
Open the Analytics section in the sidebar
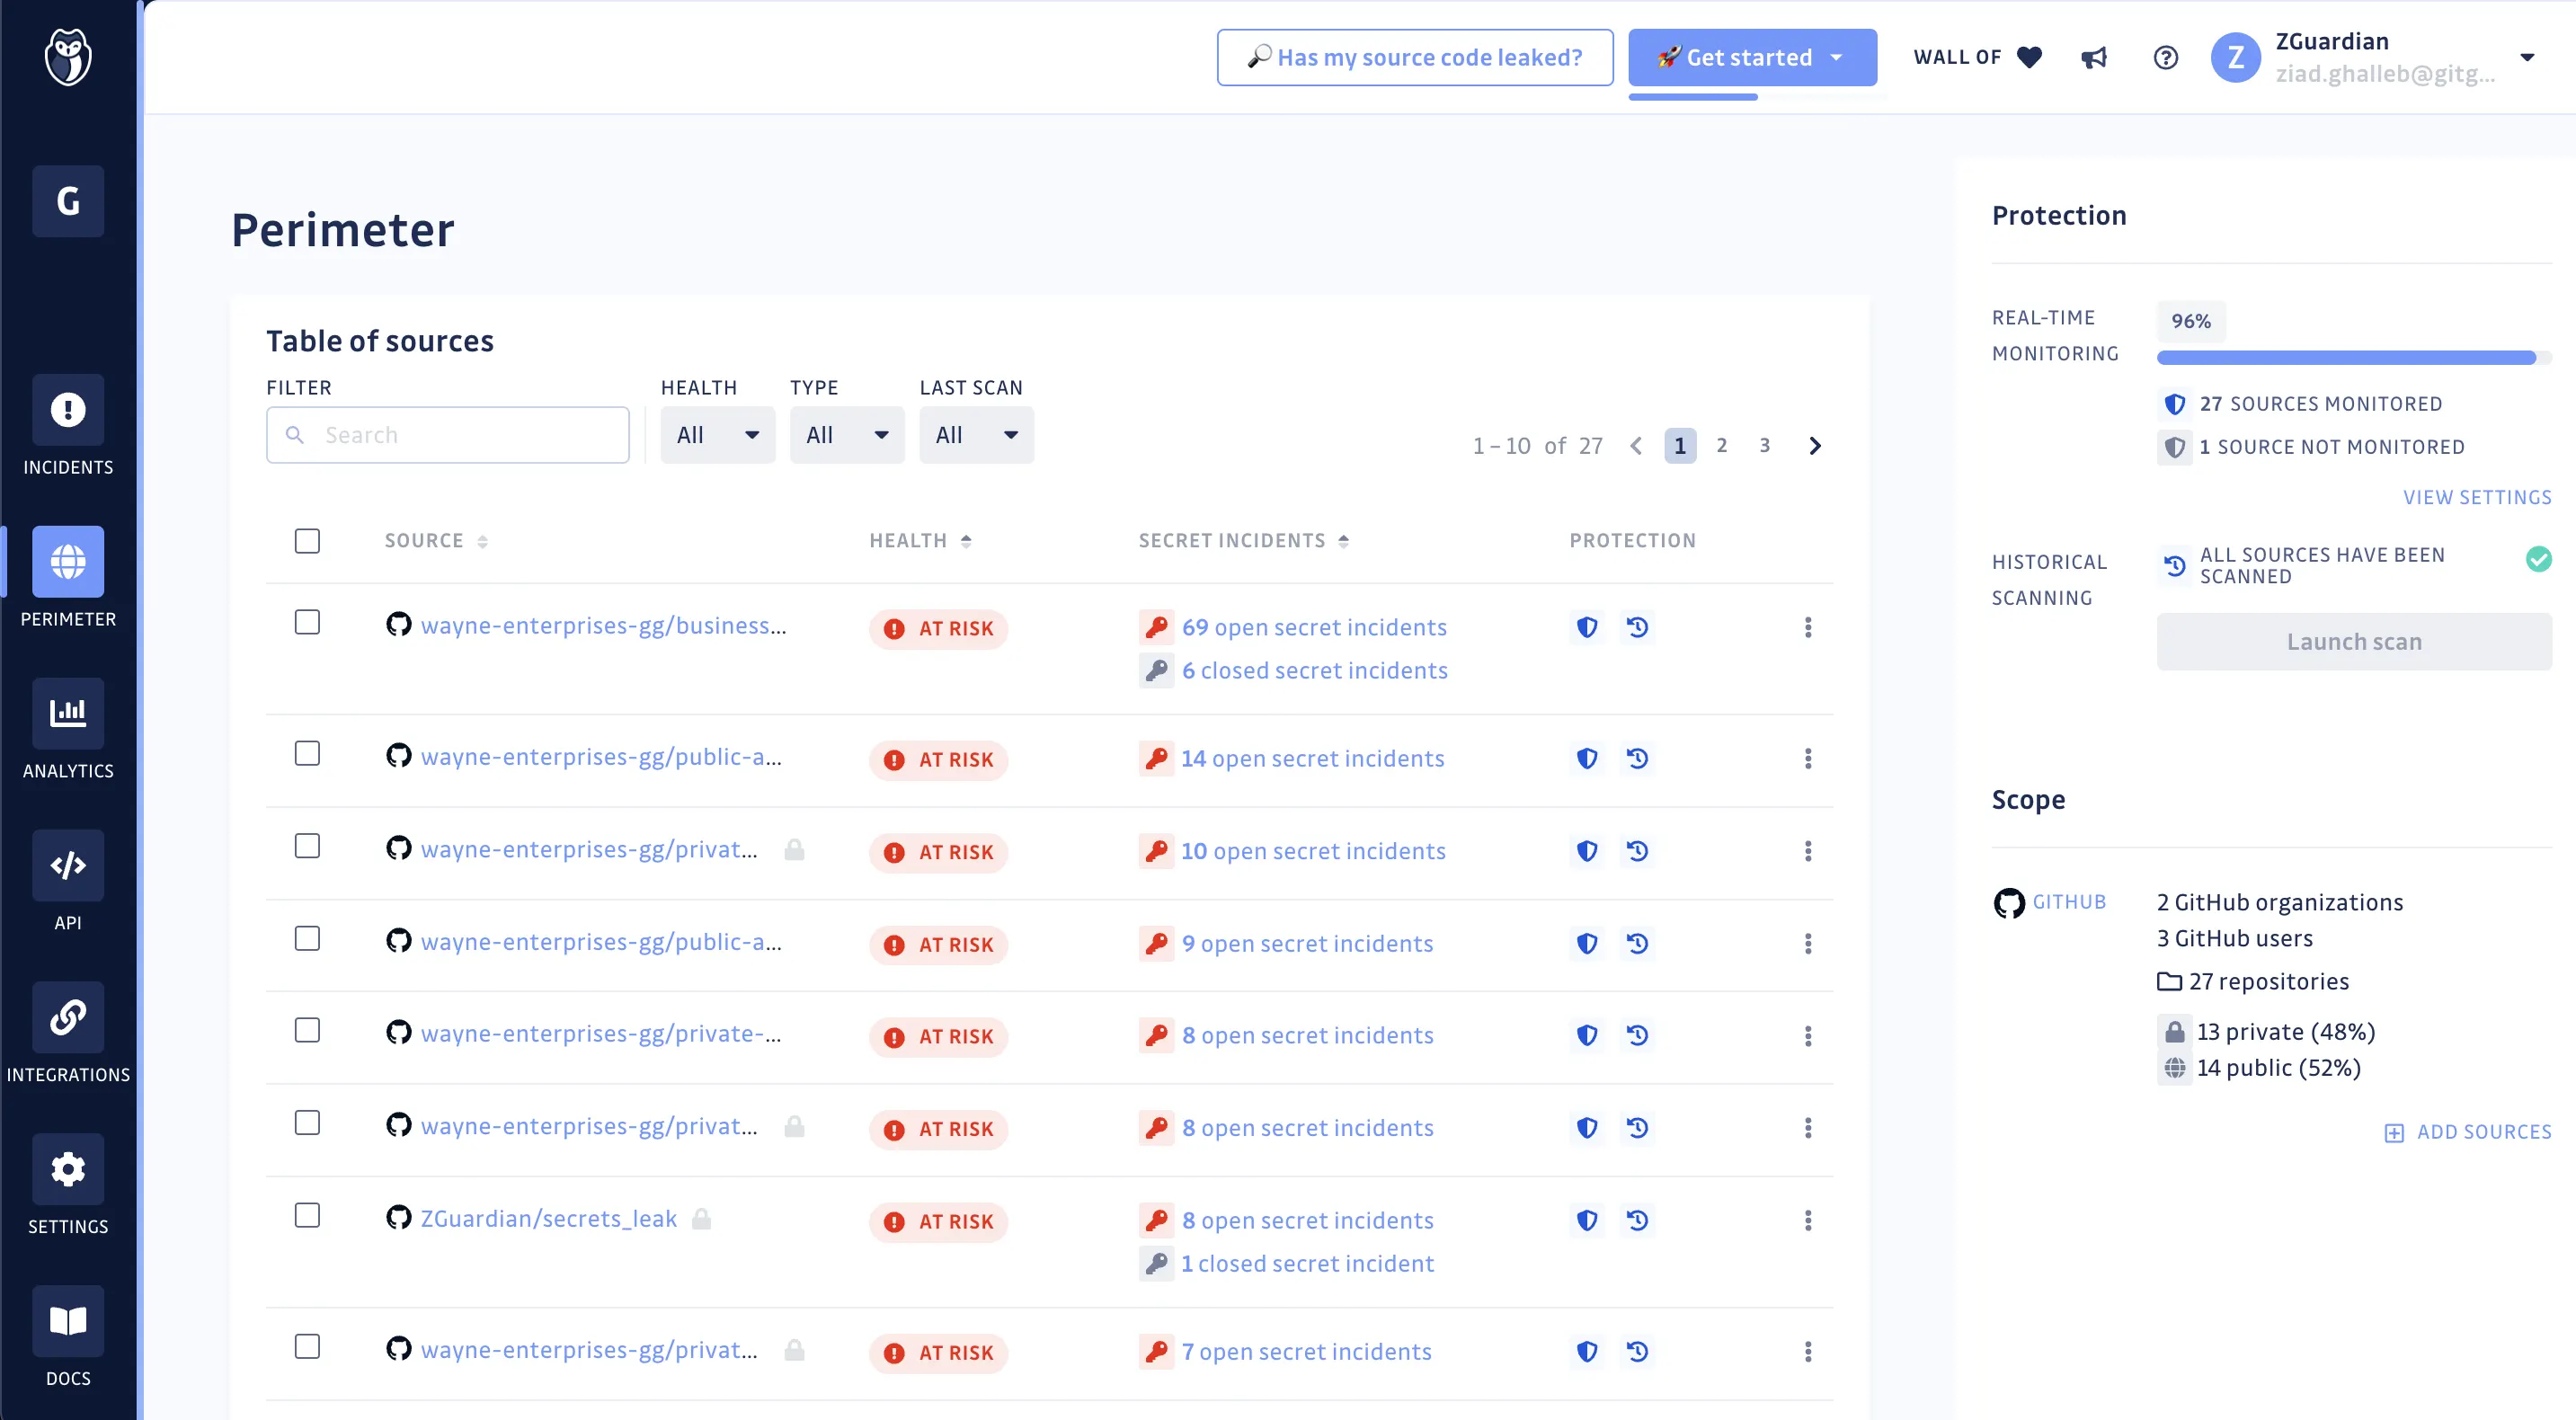click(x=68, y=730)
